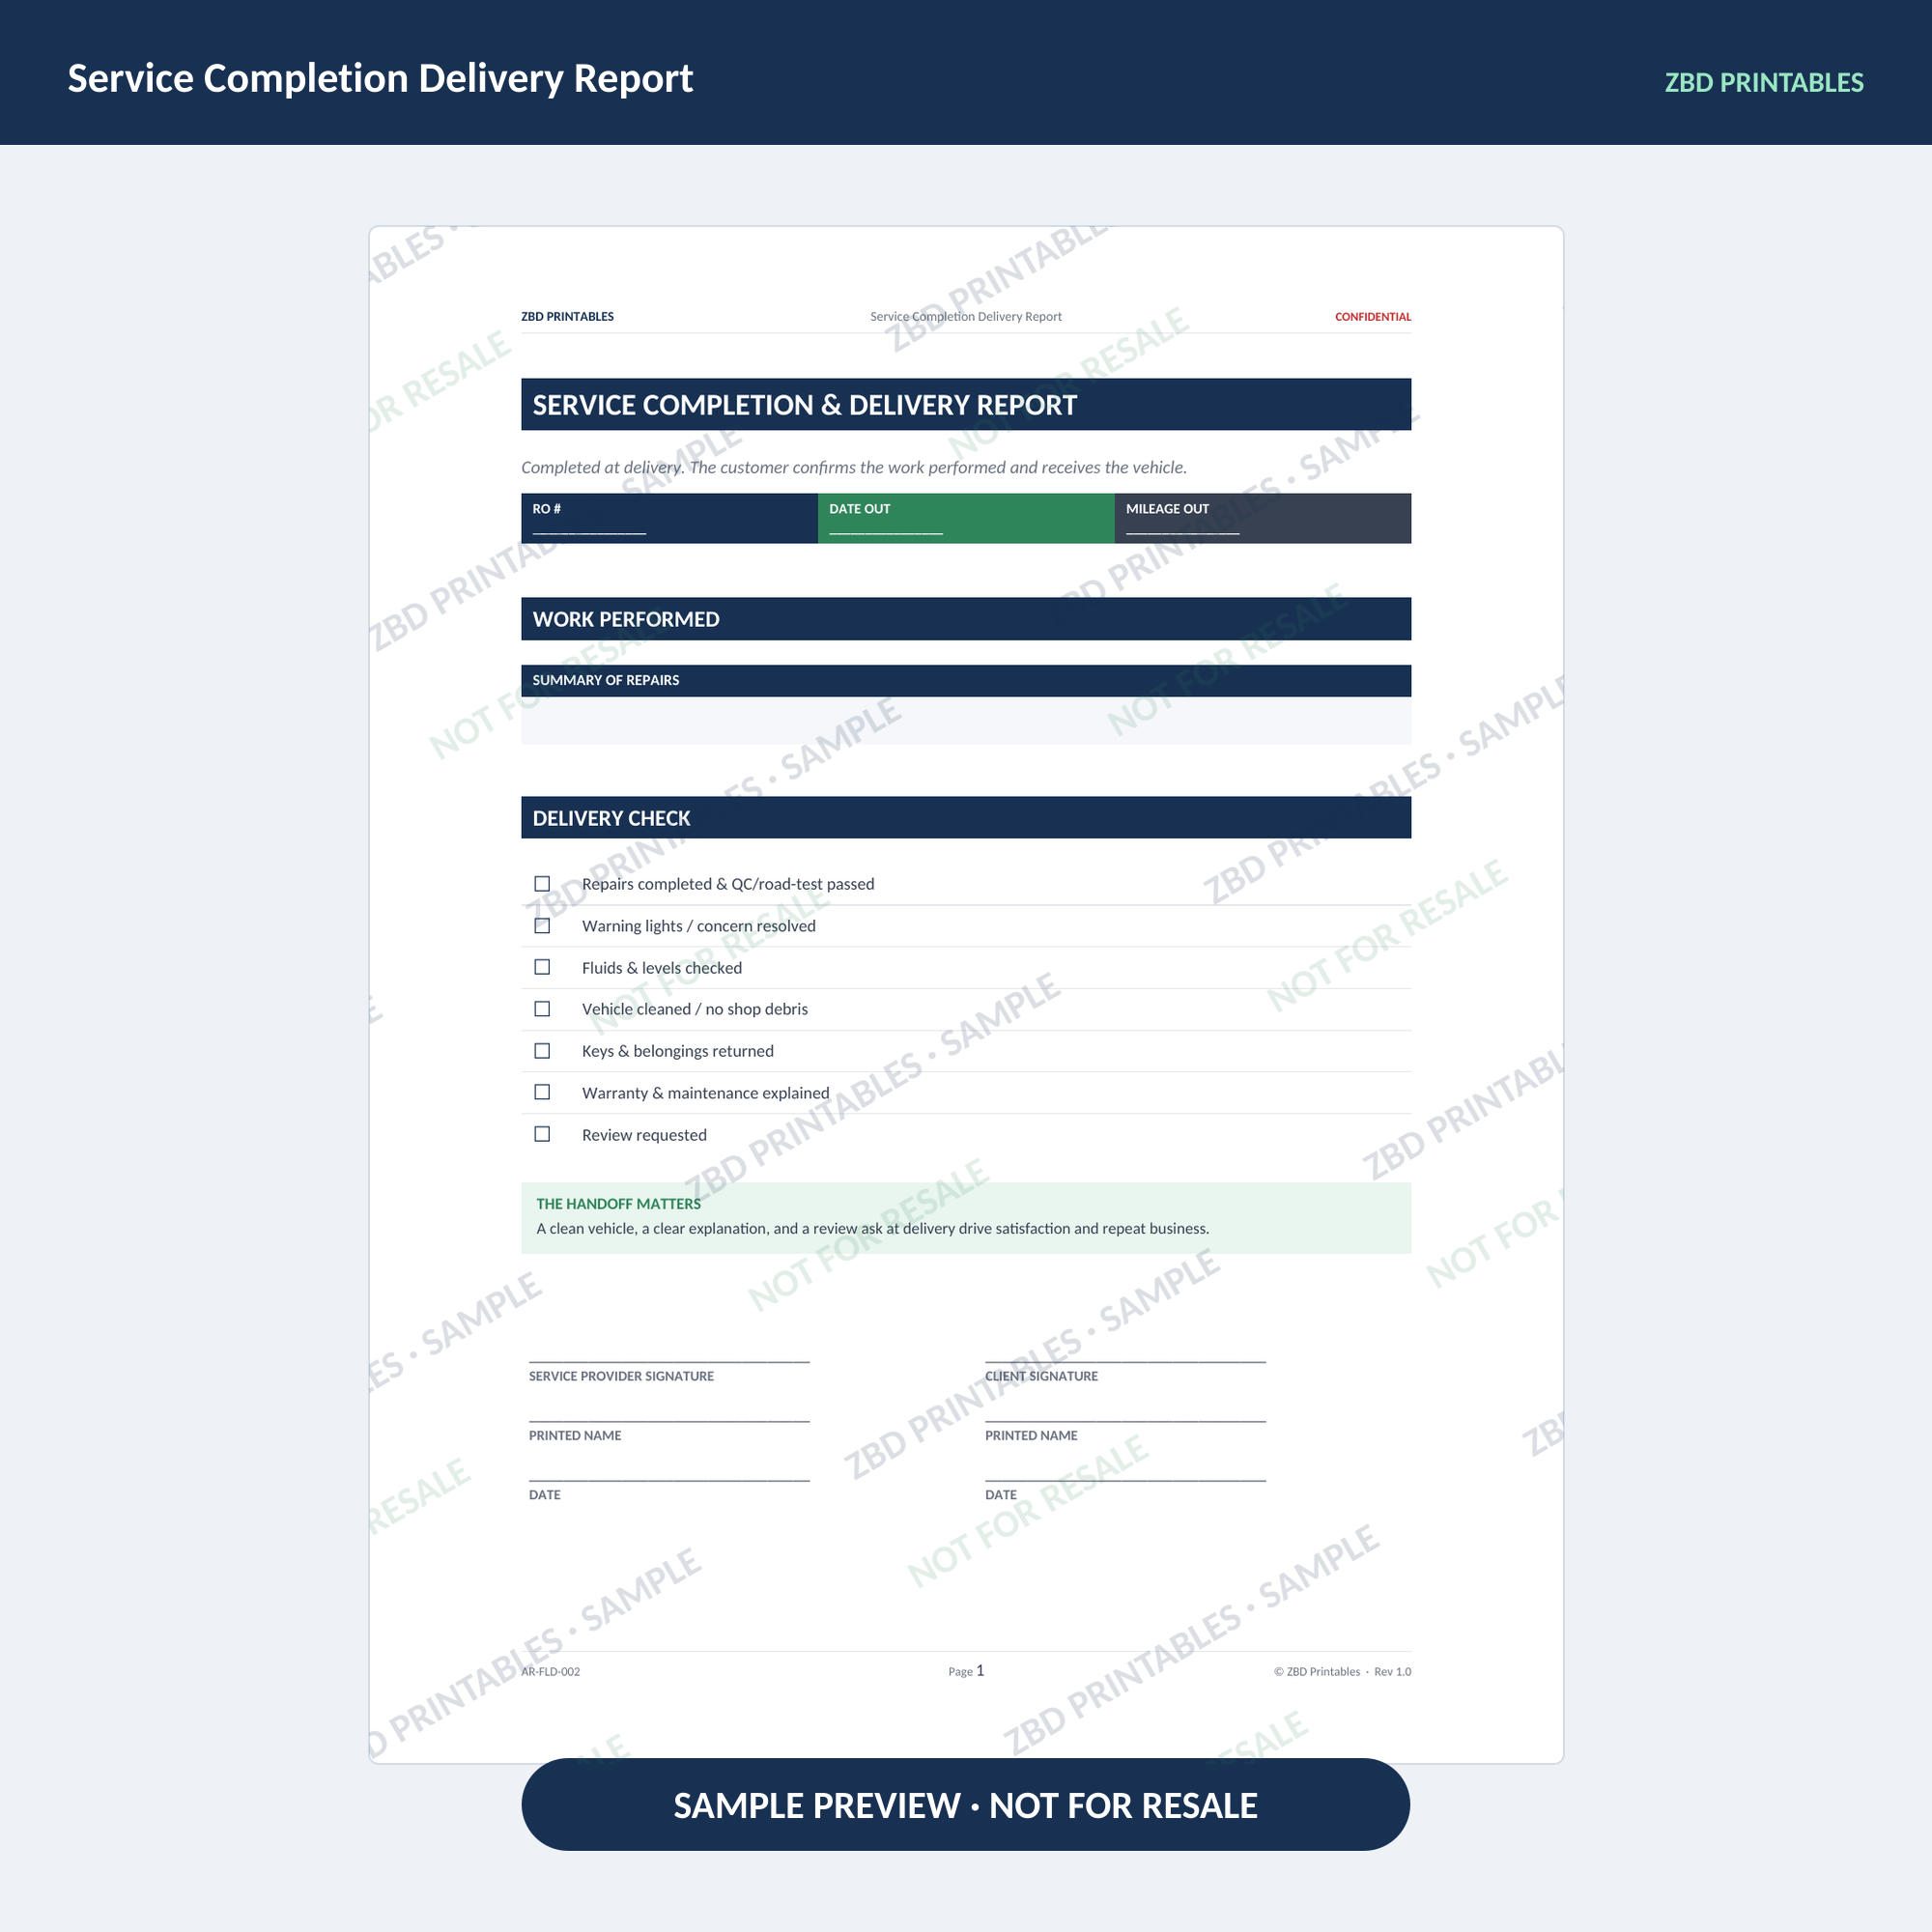Check 'Repairs completed & QC/road-test passed' box
1932x1932 pixels.
click(542, 883)
